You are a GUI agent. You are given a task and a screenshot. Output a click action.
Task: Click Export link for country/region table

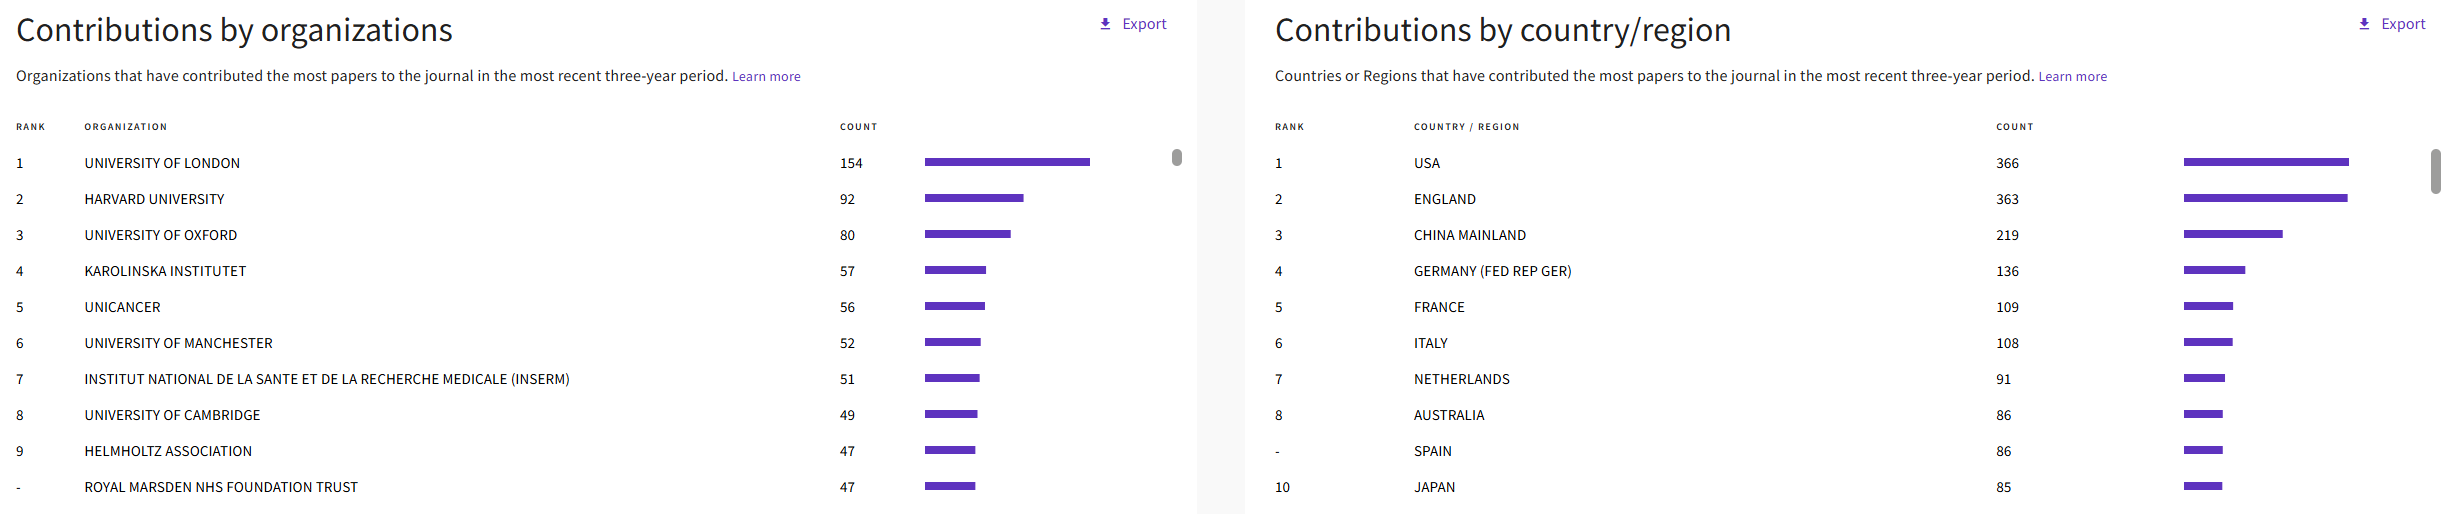(2403, 24)
